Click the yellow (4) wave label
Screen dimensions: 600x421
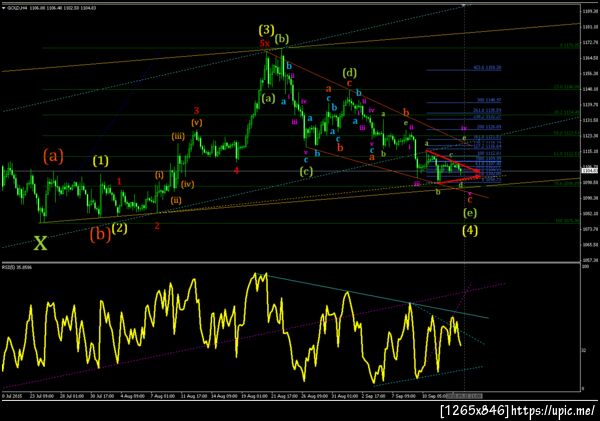[x=470, y=230]
